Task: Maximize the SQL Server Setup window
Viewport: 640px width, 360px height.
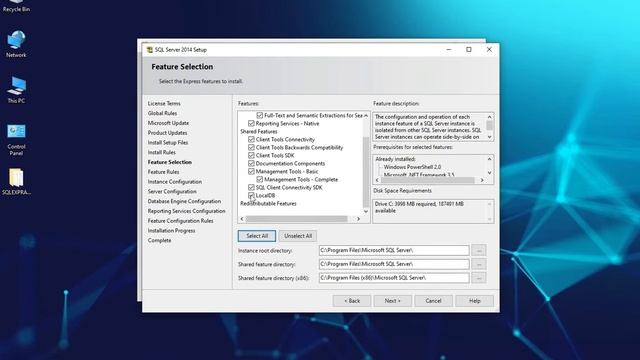Action: click(x=469, y=49)
